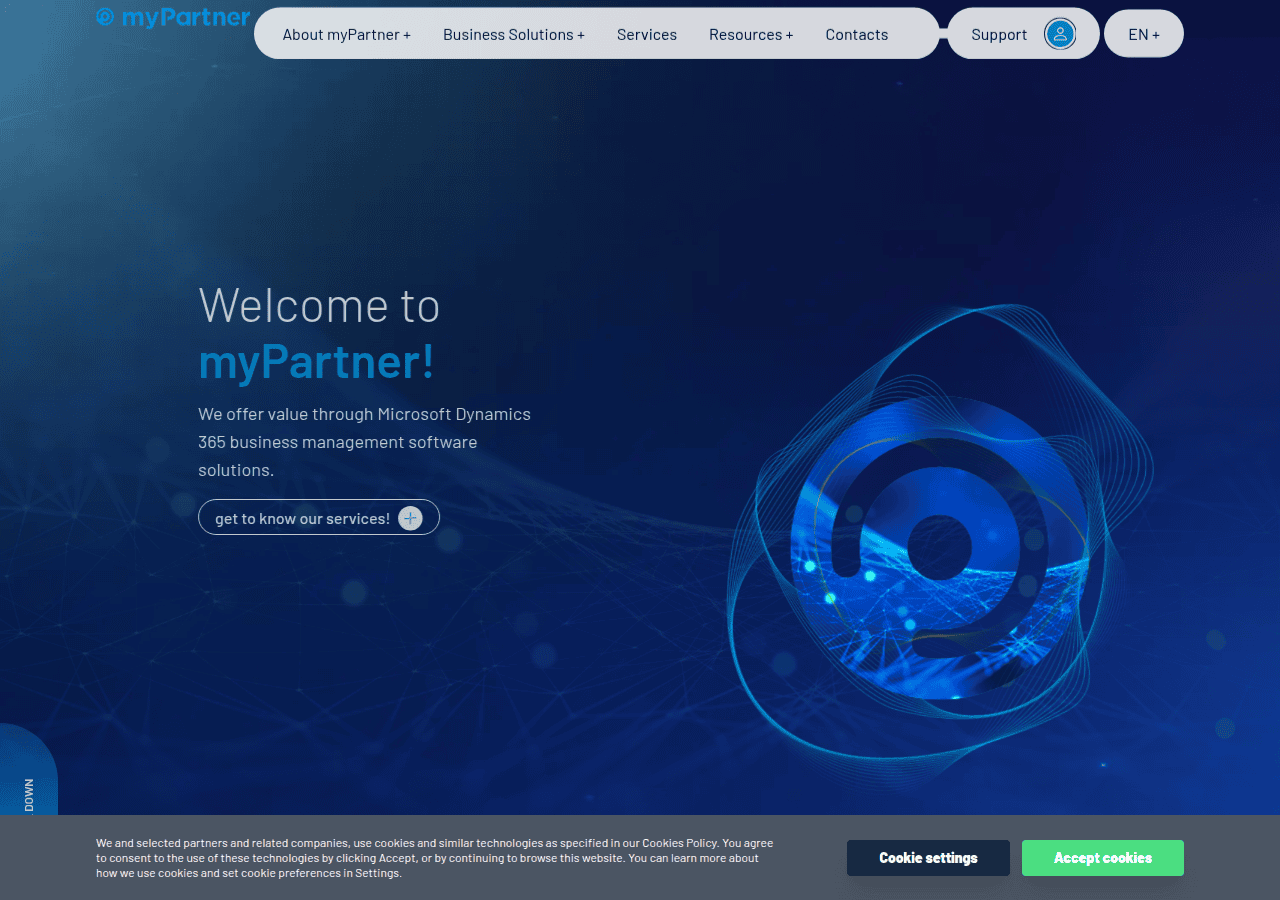Expand the About myPartner menu

click(x=347, y=34)
